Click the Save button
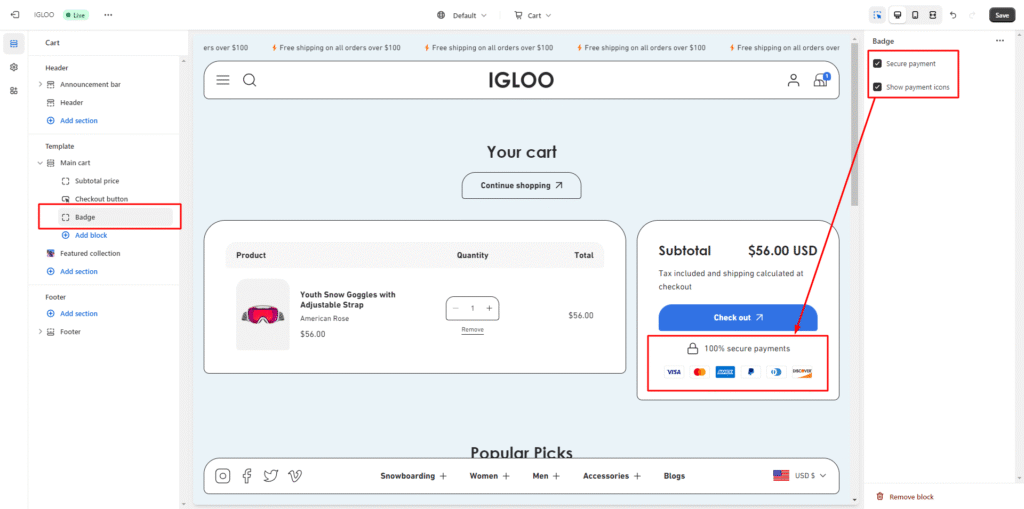 pyautogui.click(x=1001, y=15)
